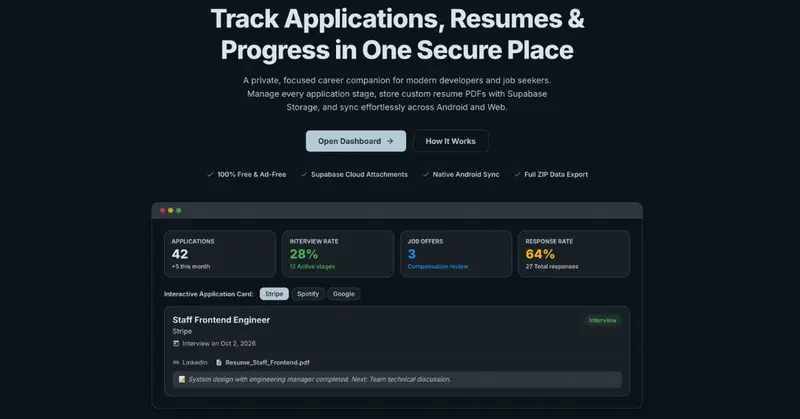Click the Compensation review text
The height and width of the screenshot is (419, 800).
pyautogui.click(x=438, y=266)
